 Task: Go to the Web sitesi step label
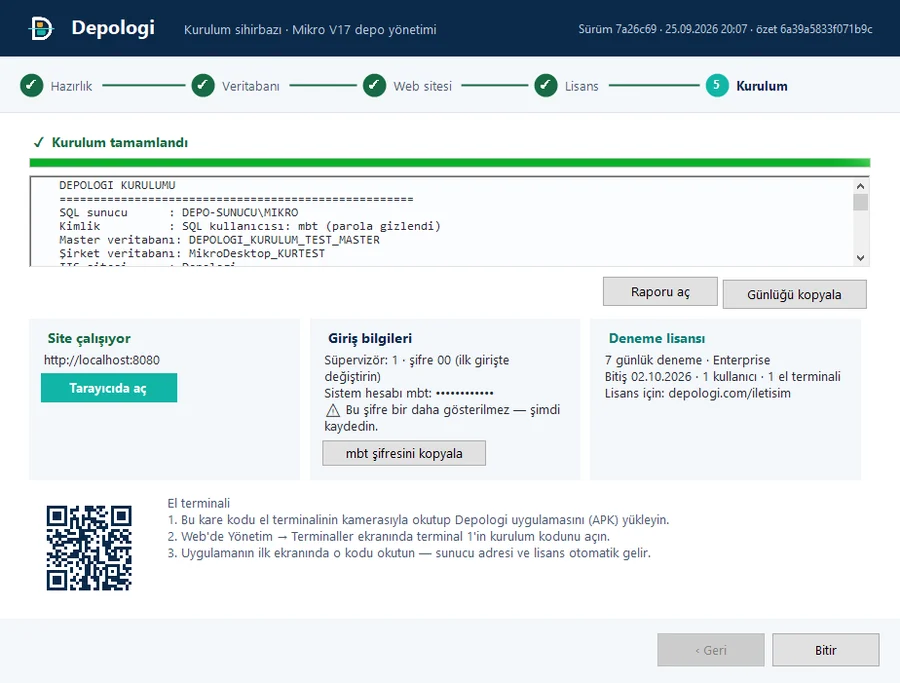tap(422, 86)
